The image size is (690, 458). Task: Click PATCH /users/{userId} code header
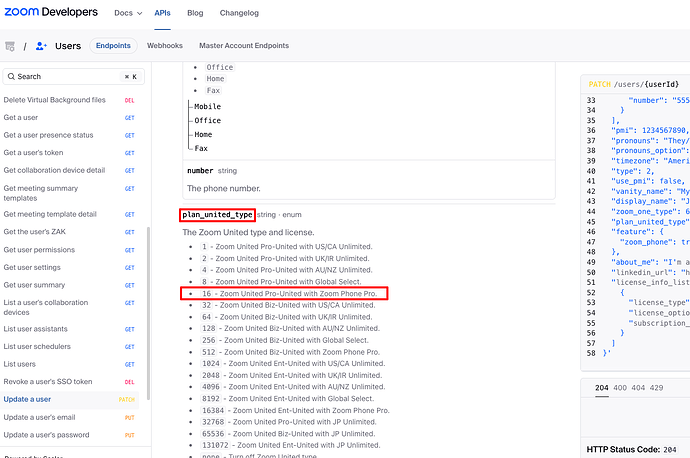(634, 84)
